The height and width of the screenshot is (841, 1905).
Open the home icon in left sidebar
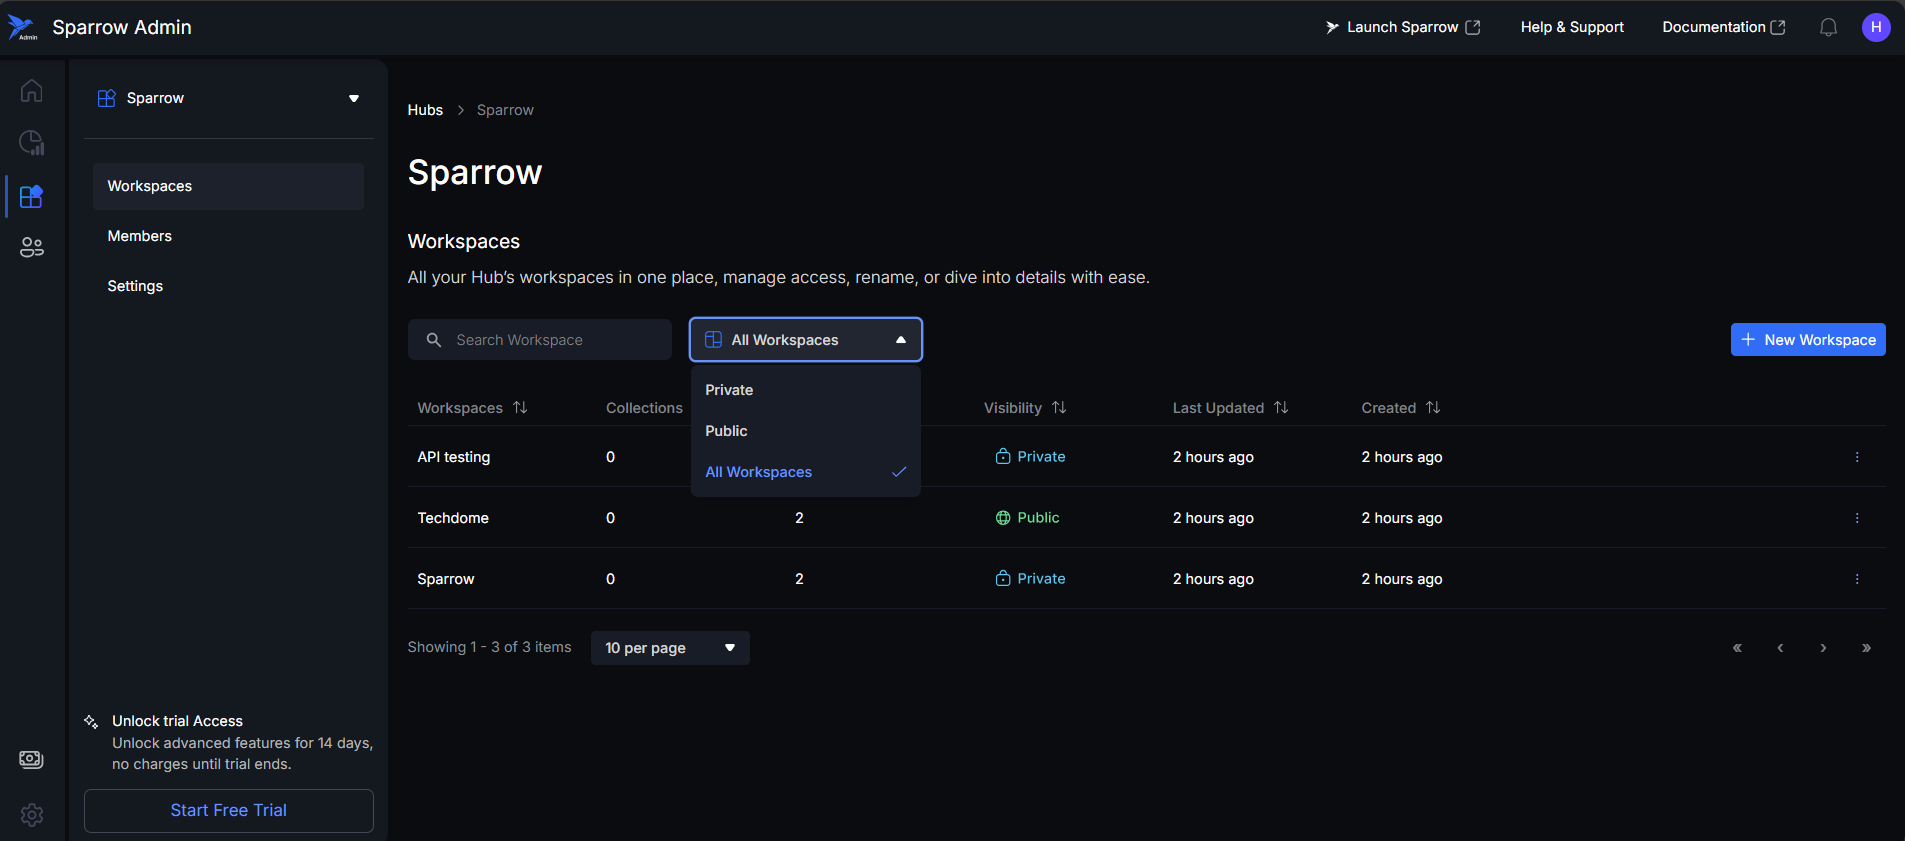coord(31,91)
